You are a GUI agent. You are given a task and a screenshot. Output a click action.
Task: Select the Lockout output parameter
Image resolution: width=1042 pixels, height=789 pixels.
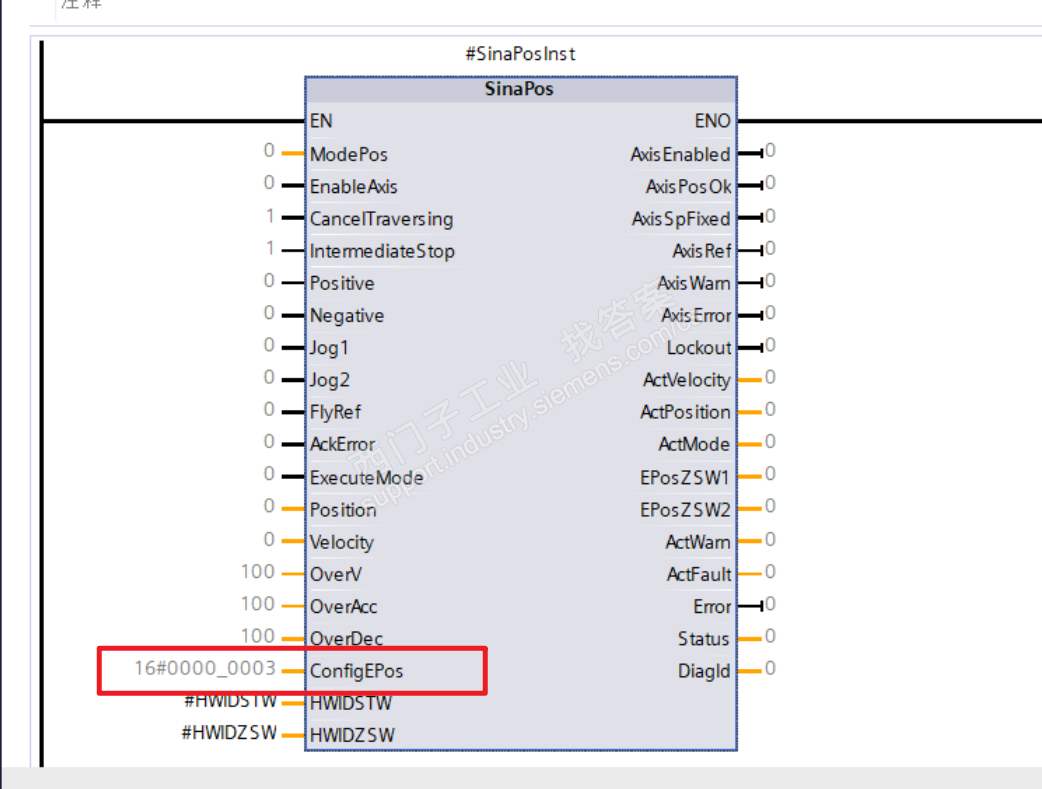pyautogui.click(x=699, y=348)
